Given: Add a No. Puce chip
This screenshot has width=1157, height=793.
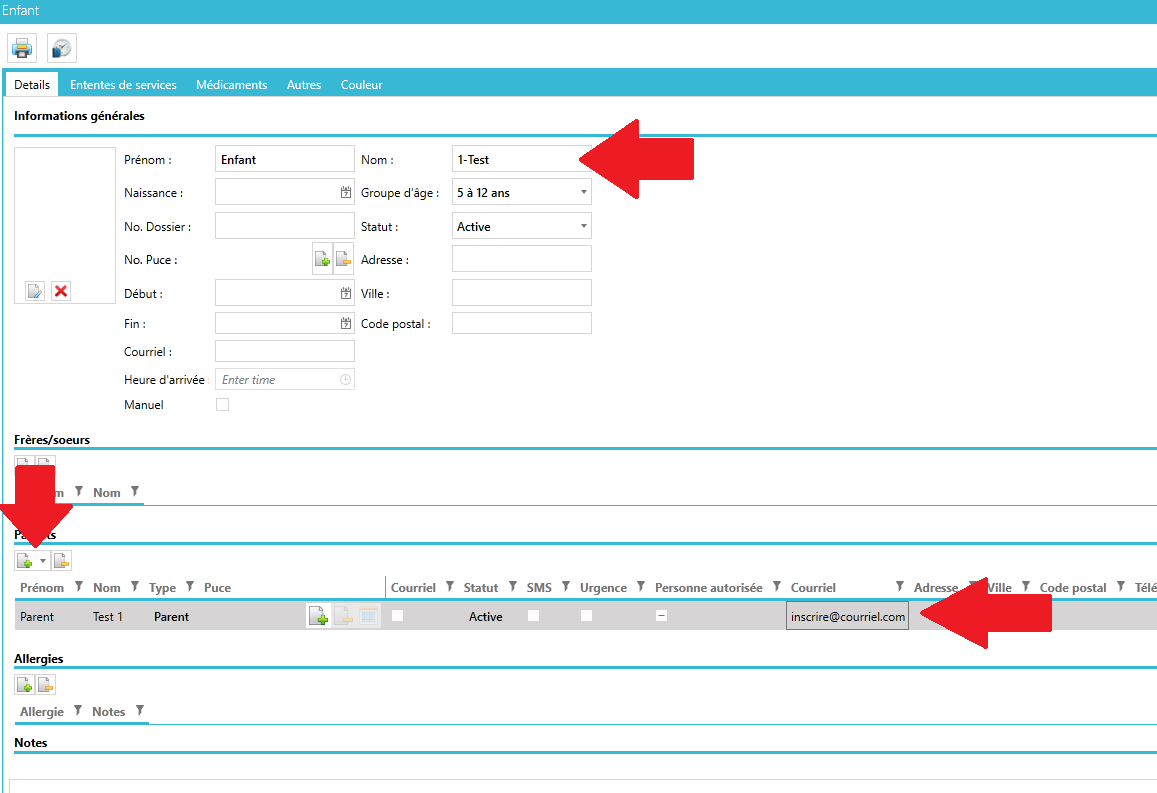Looking at the screenshot, I should pos(322,259).
